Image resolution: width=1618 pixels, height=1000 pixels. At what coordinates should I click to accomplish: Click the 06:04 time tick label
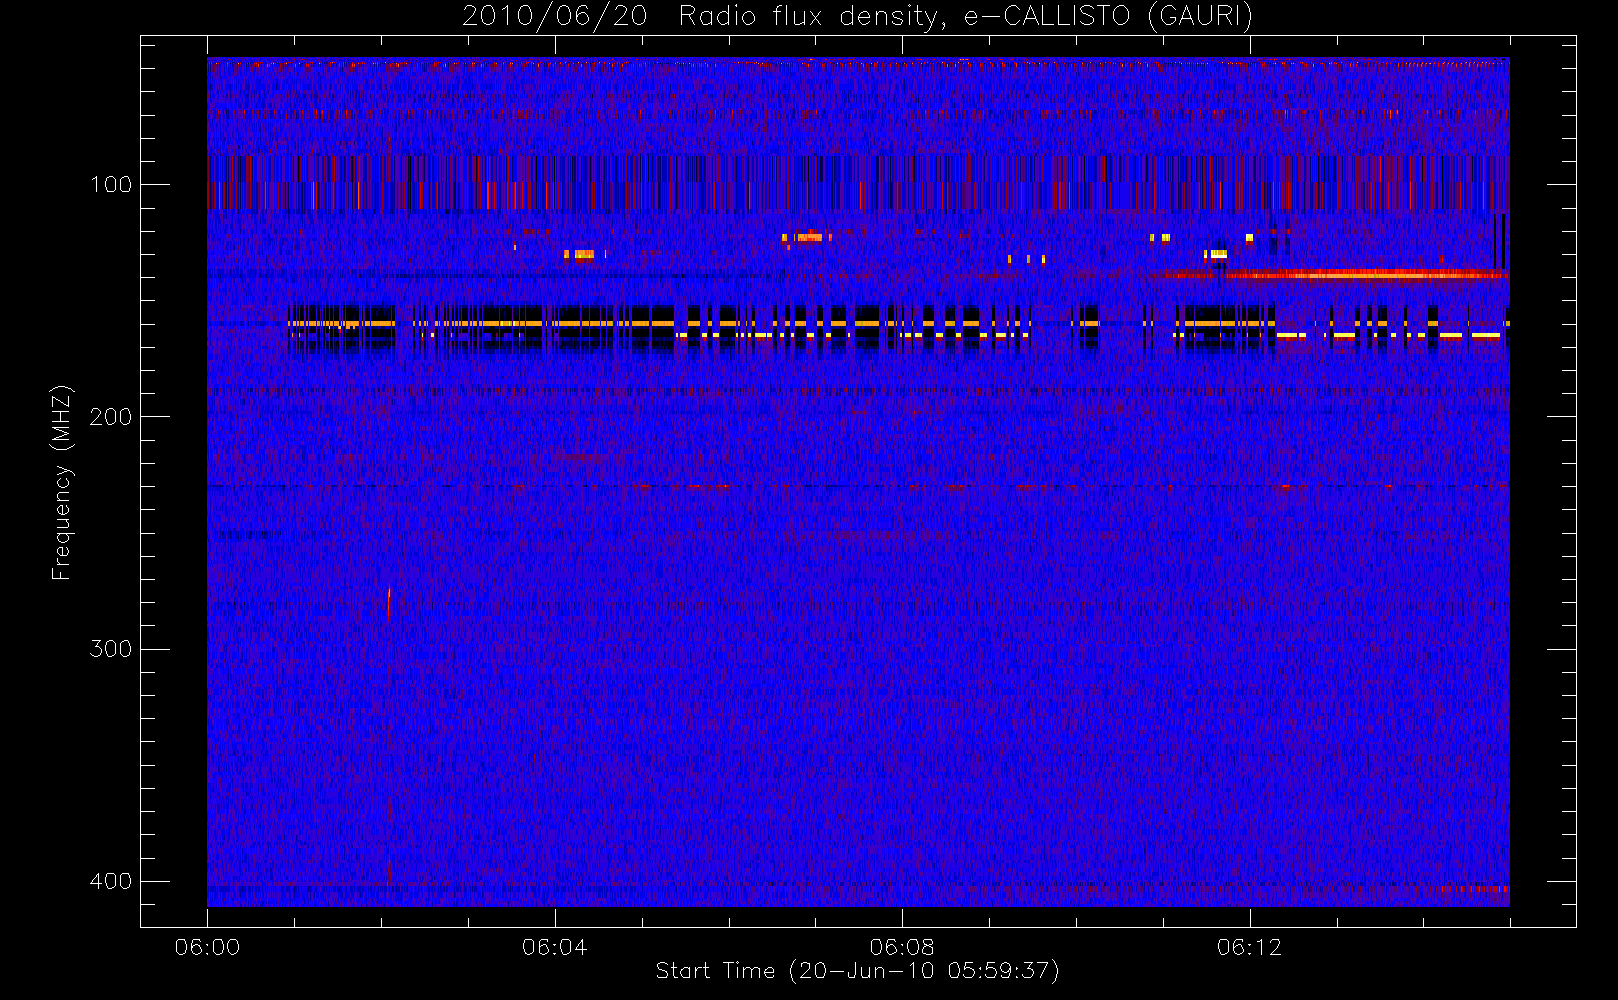coord(555,947)
